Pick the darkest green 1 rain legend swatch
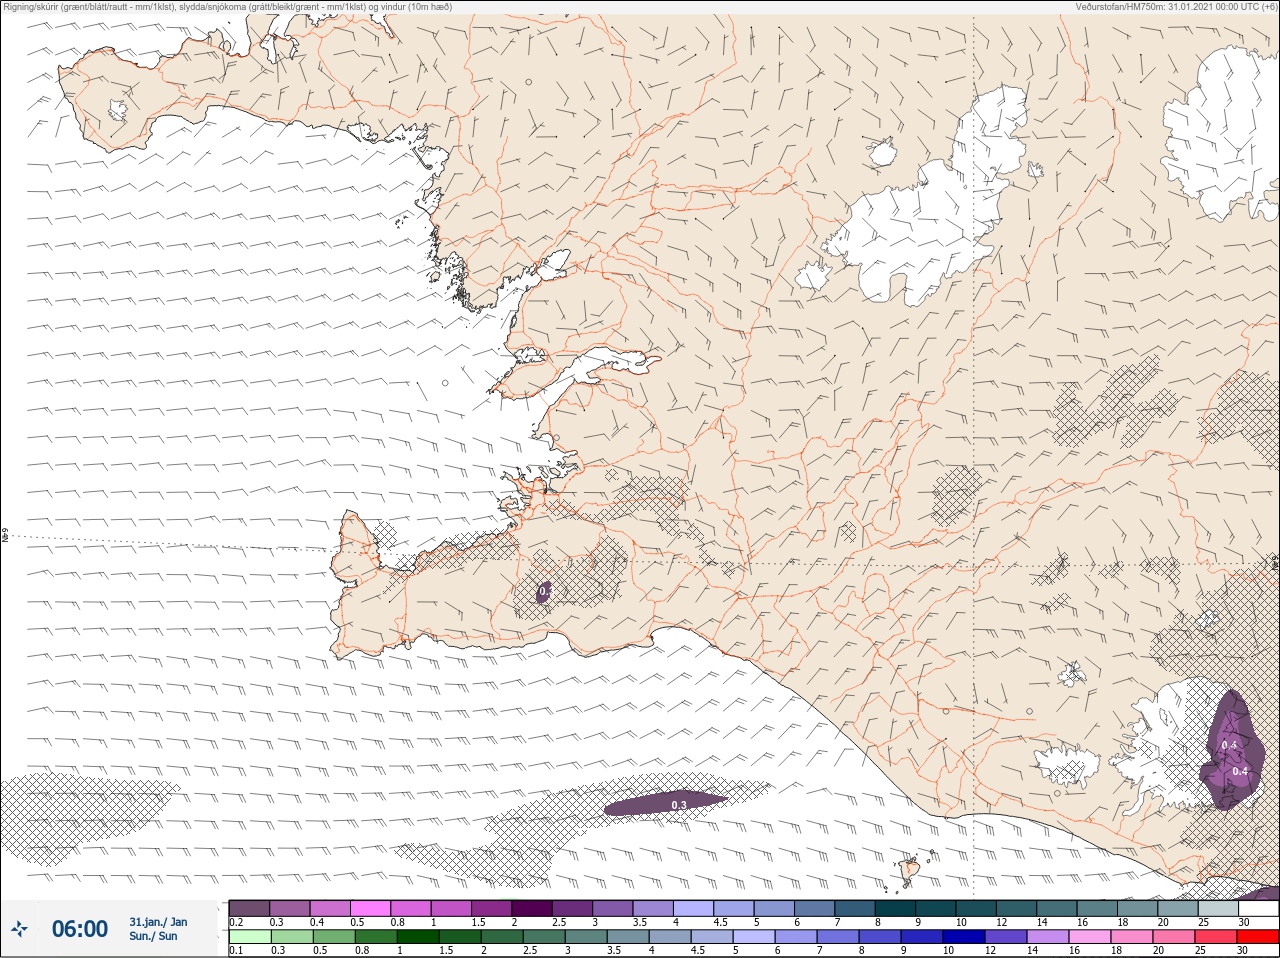 pos(416,937)
